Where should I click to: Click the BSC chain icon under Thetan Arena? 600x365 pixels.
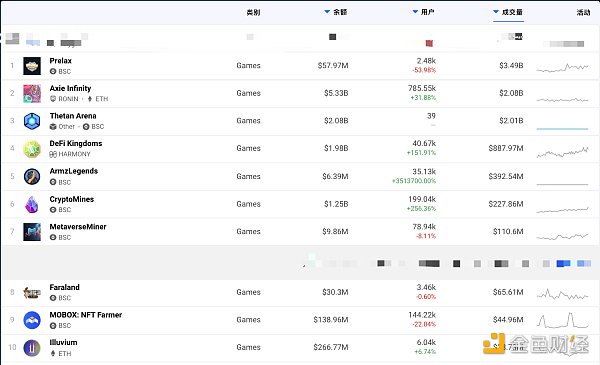tap(86, 127)
